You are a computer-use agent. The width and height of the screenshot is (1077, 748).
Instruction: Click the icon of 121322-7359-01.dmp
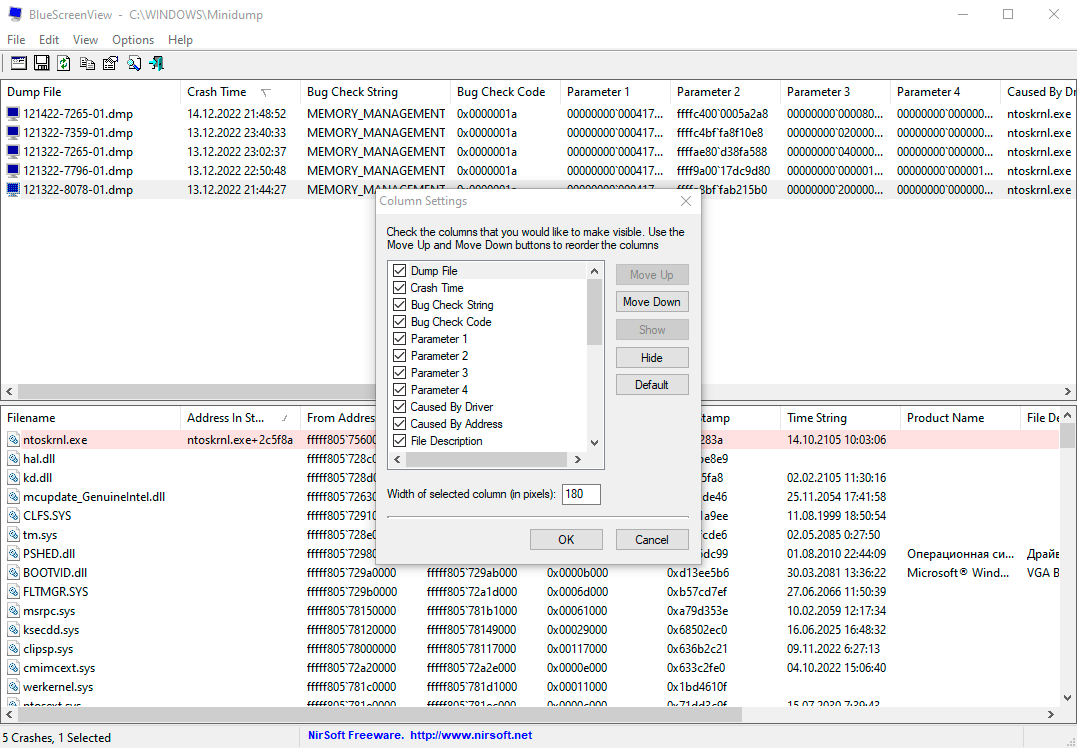click(13, 133)
